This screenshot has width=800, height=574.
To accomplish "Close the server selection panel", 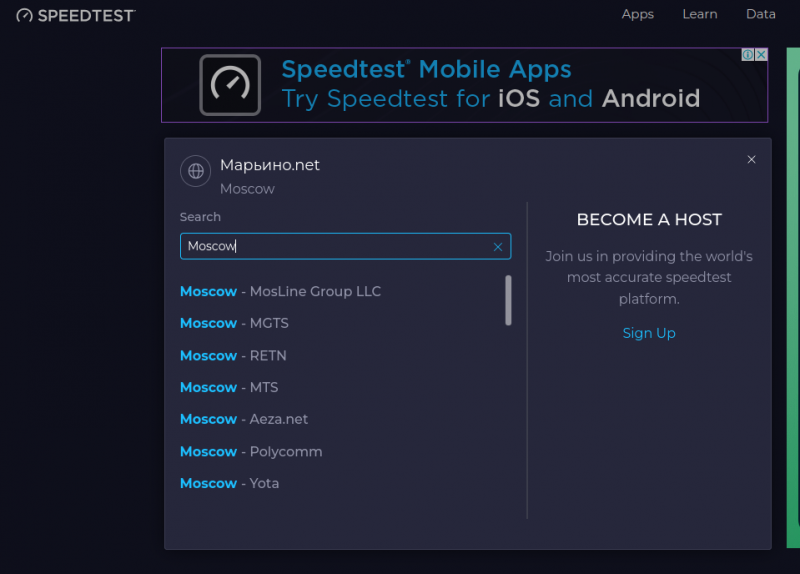I will [x=751, y=160].
